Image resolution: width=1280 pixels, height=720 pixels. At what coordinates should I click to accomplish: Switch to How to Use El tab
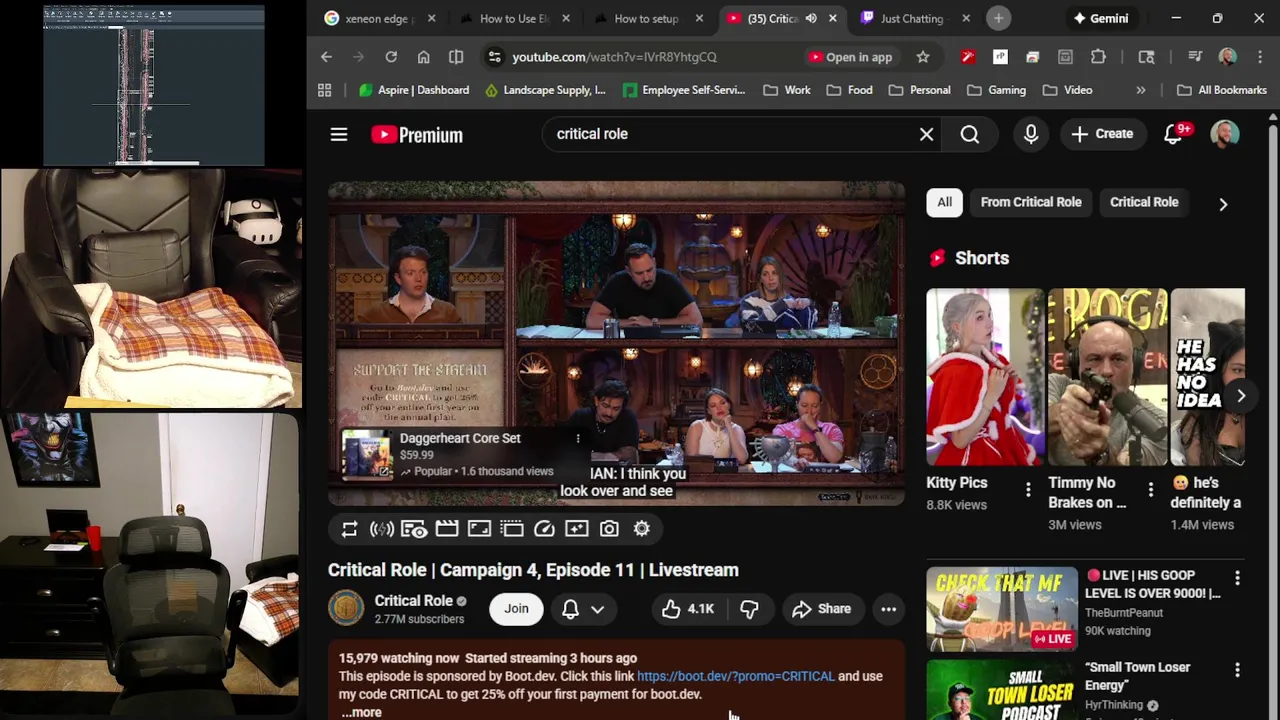[x=515, y=18]
